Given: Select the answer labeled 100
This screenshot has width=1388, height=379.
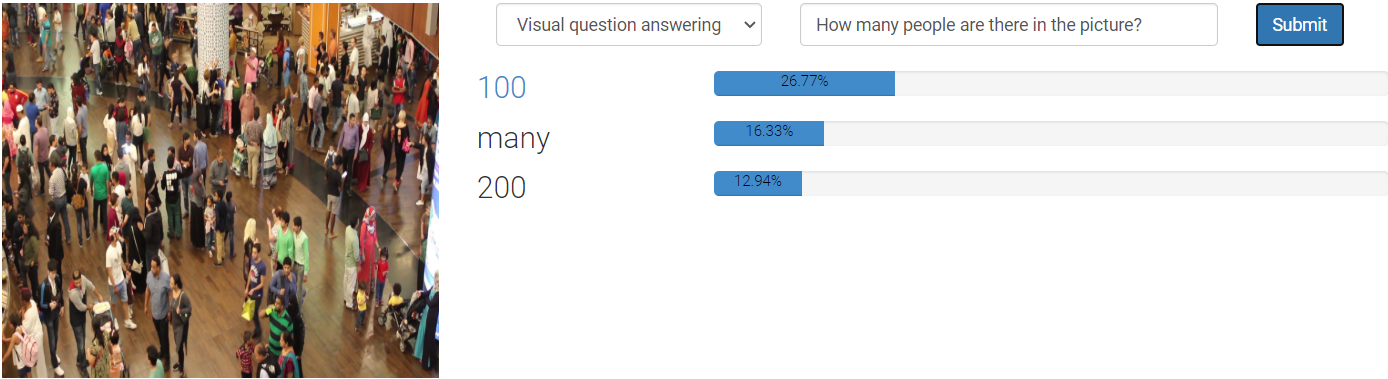Looking at the screenshot, I should pyautogui.click(x=502, y=87).
